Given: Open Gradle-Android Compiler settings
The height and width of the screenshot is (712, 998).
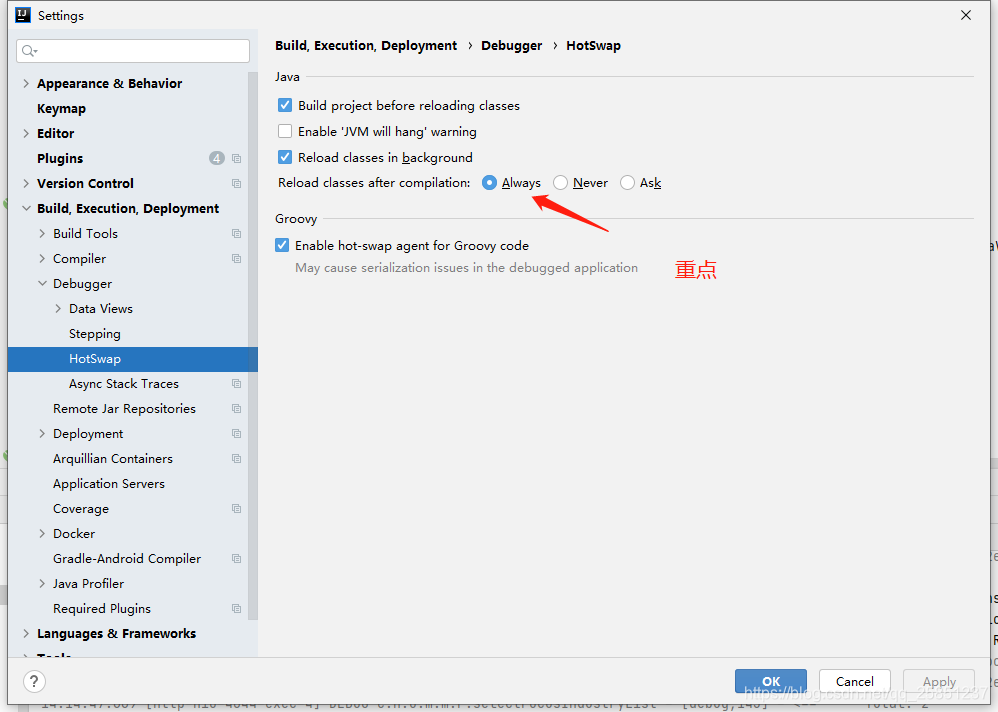Looking at the screenshot, I should (127, 559).
